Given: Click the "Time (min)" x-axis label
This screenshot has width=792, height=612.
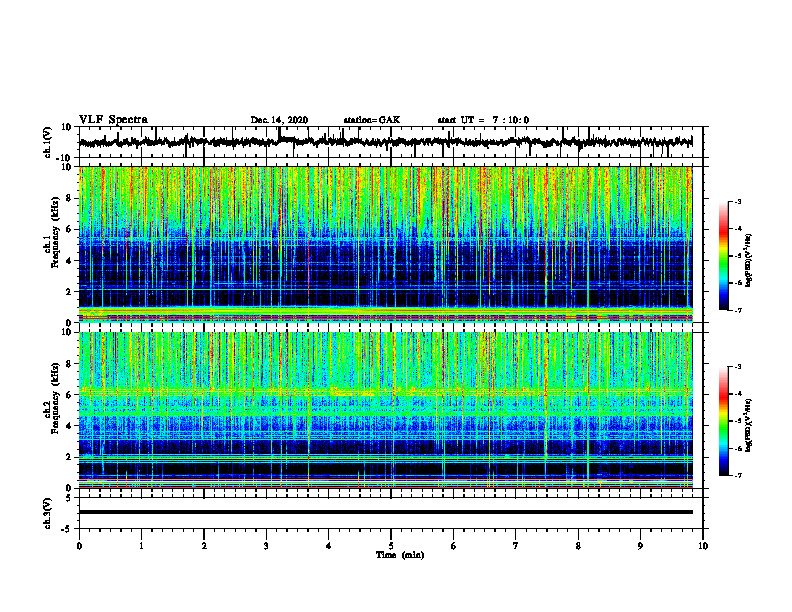Looking at the screenshot, I should click(400, 555).
